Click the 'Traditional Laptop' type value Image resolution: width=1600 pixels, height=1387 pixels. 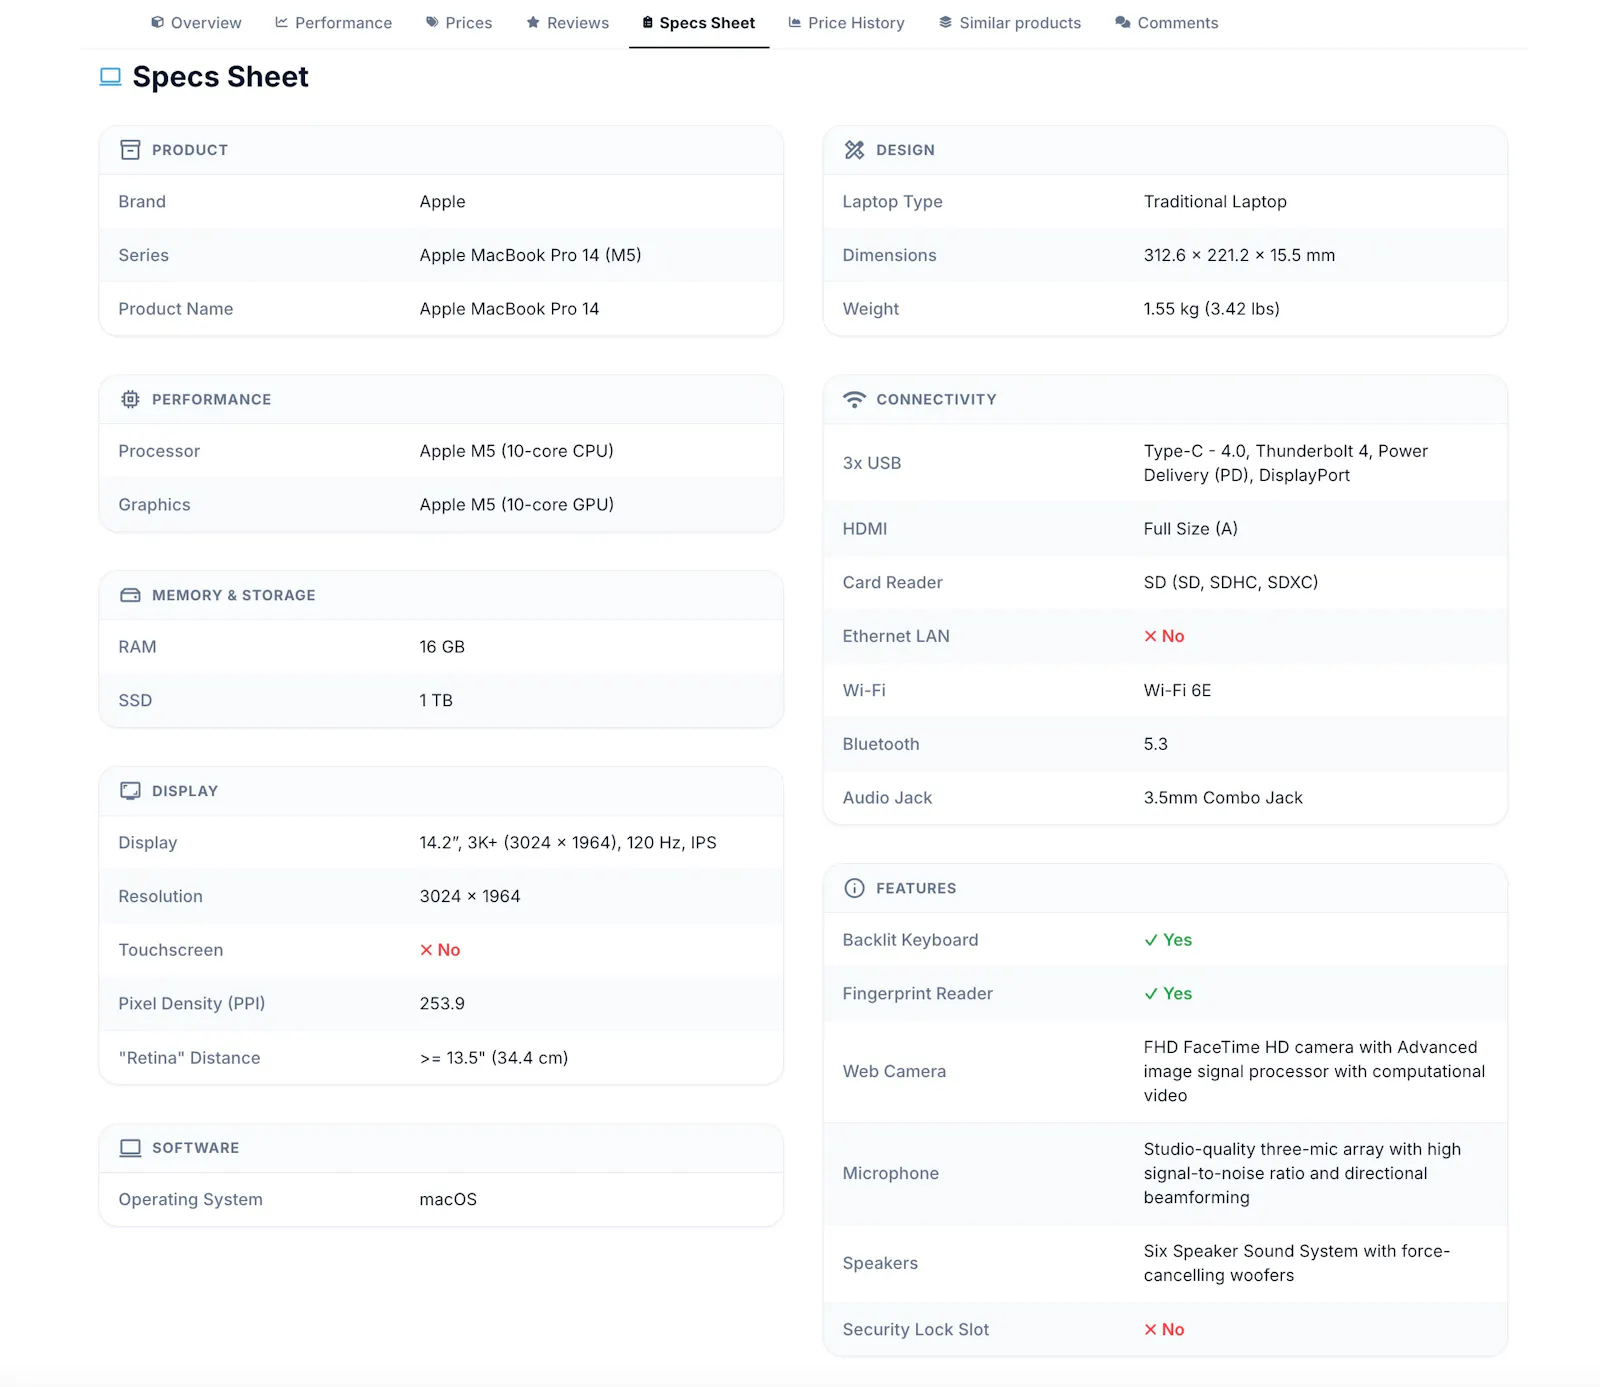(1215, 202)
